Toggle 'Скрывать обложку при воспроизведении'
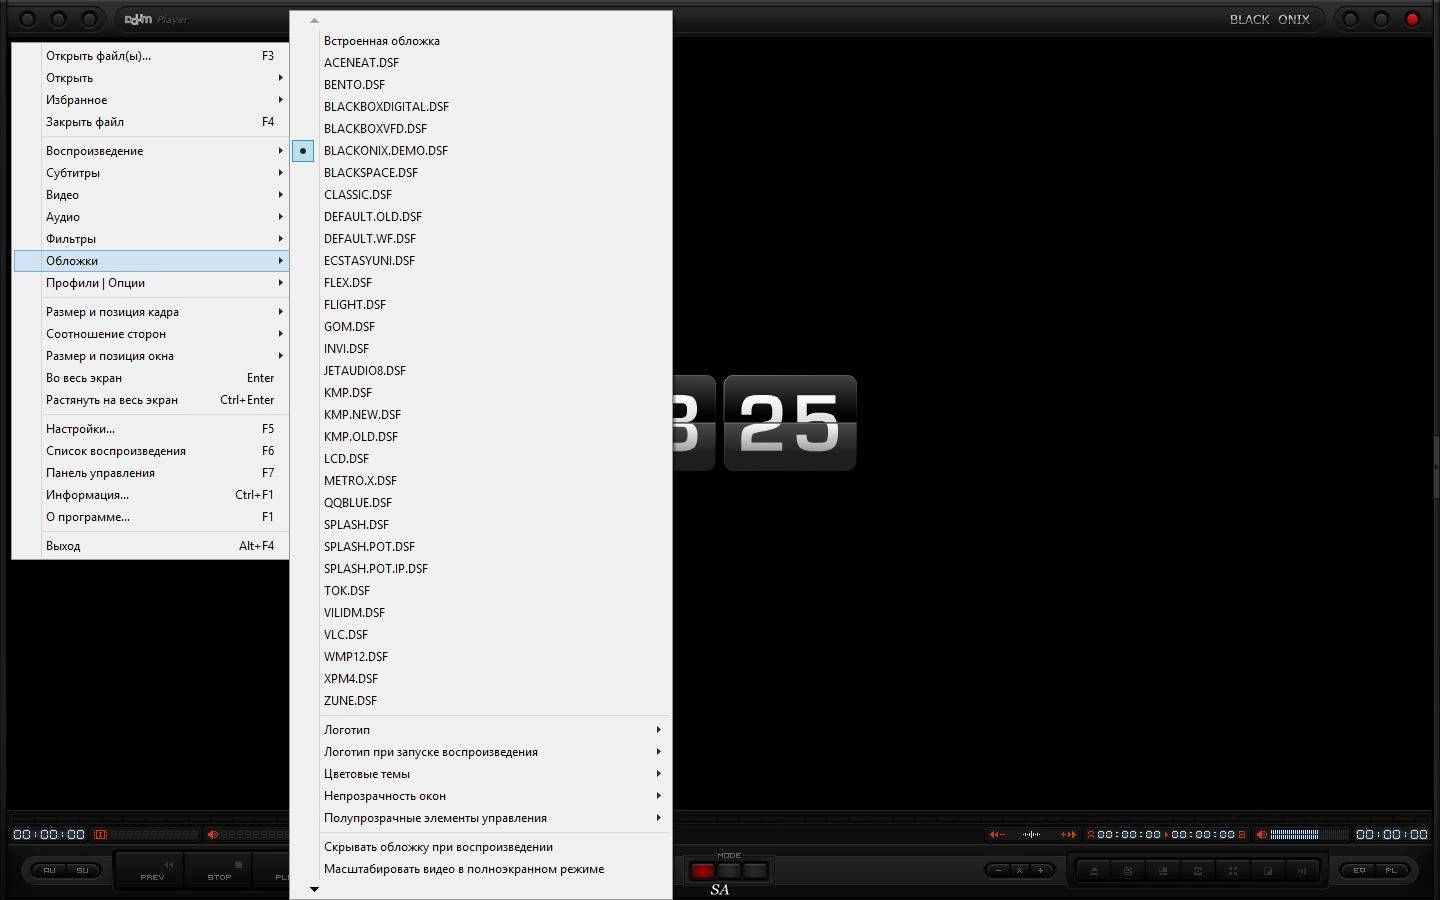This screenshot has height=900, width=1440. 481,847
